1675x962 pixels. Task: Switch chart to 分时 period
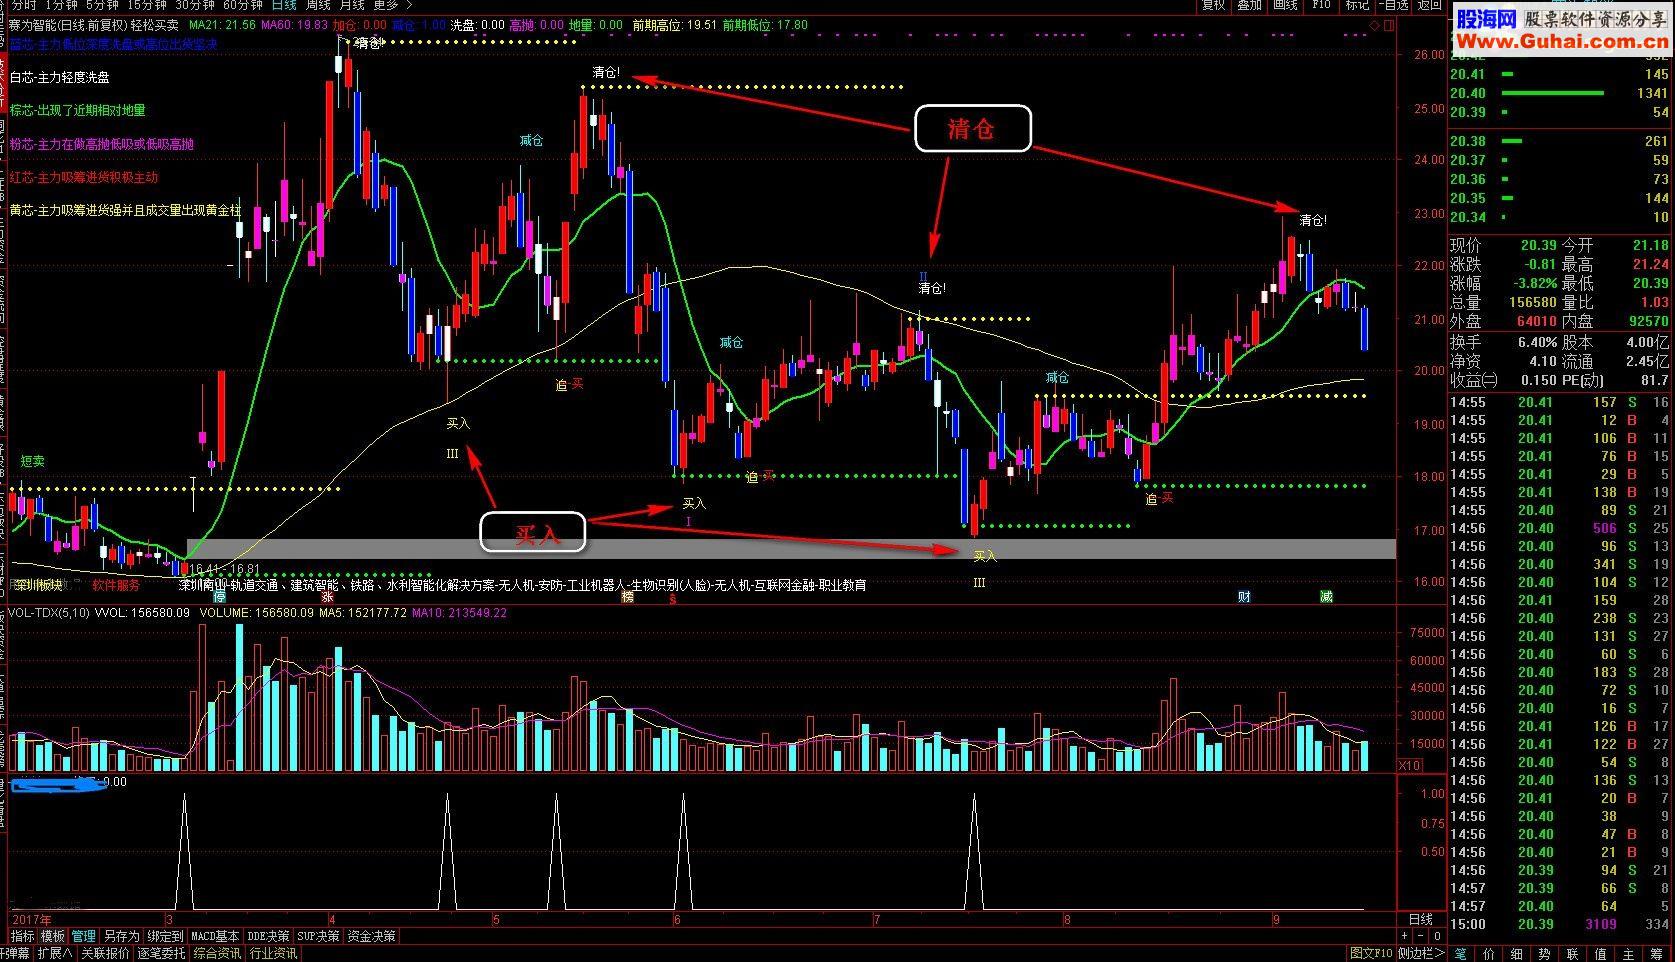point(22,5)
